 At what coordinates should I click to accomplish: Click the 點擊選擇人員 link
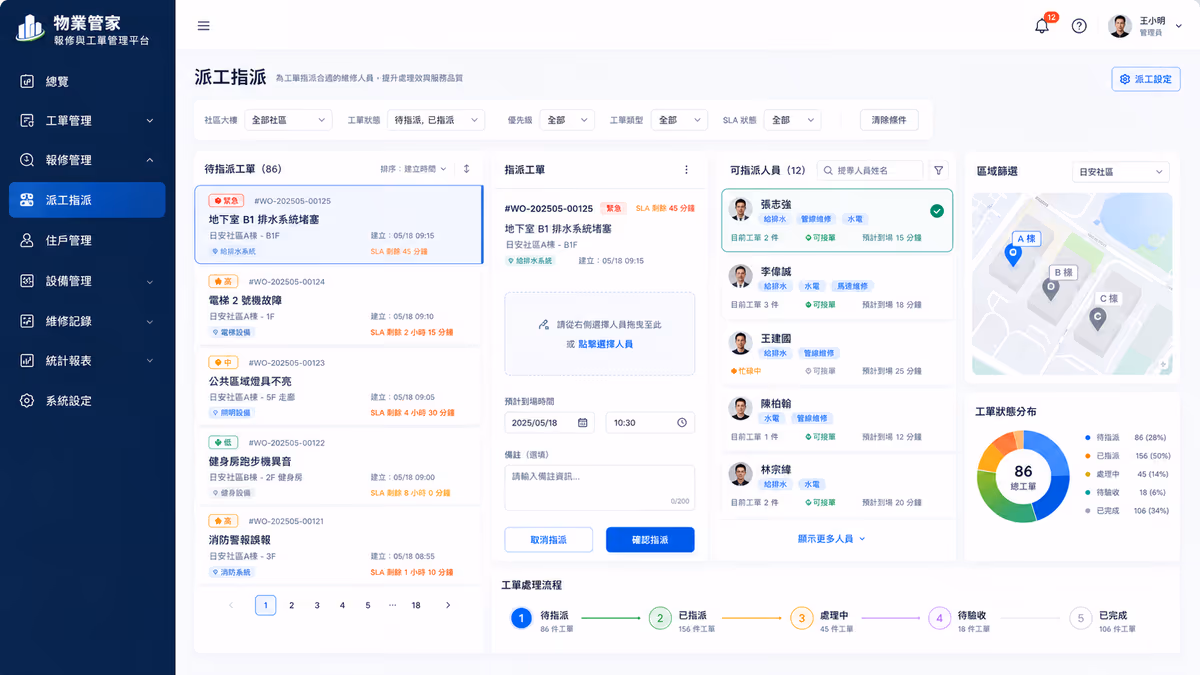pos(605,343)
